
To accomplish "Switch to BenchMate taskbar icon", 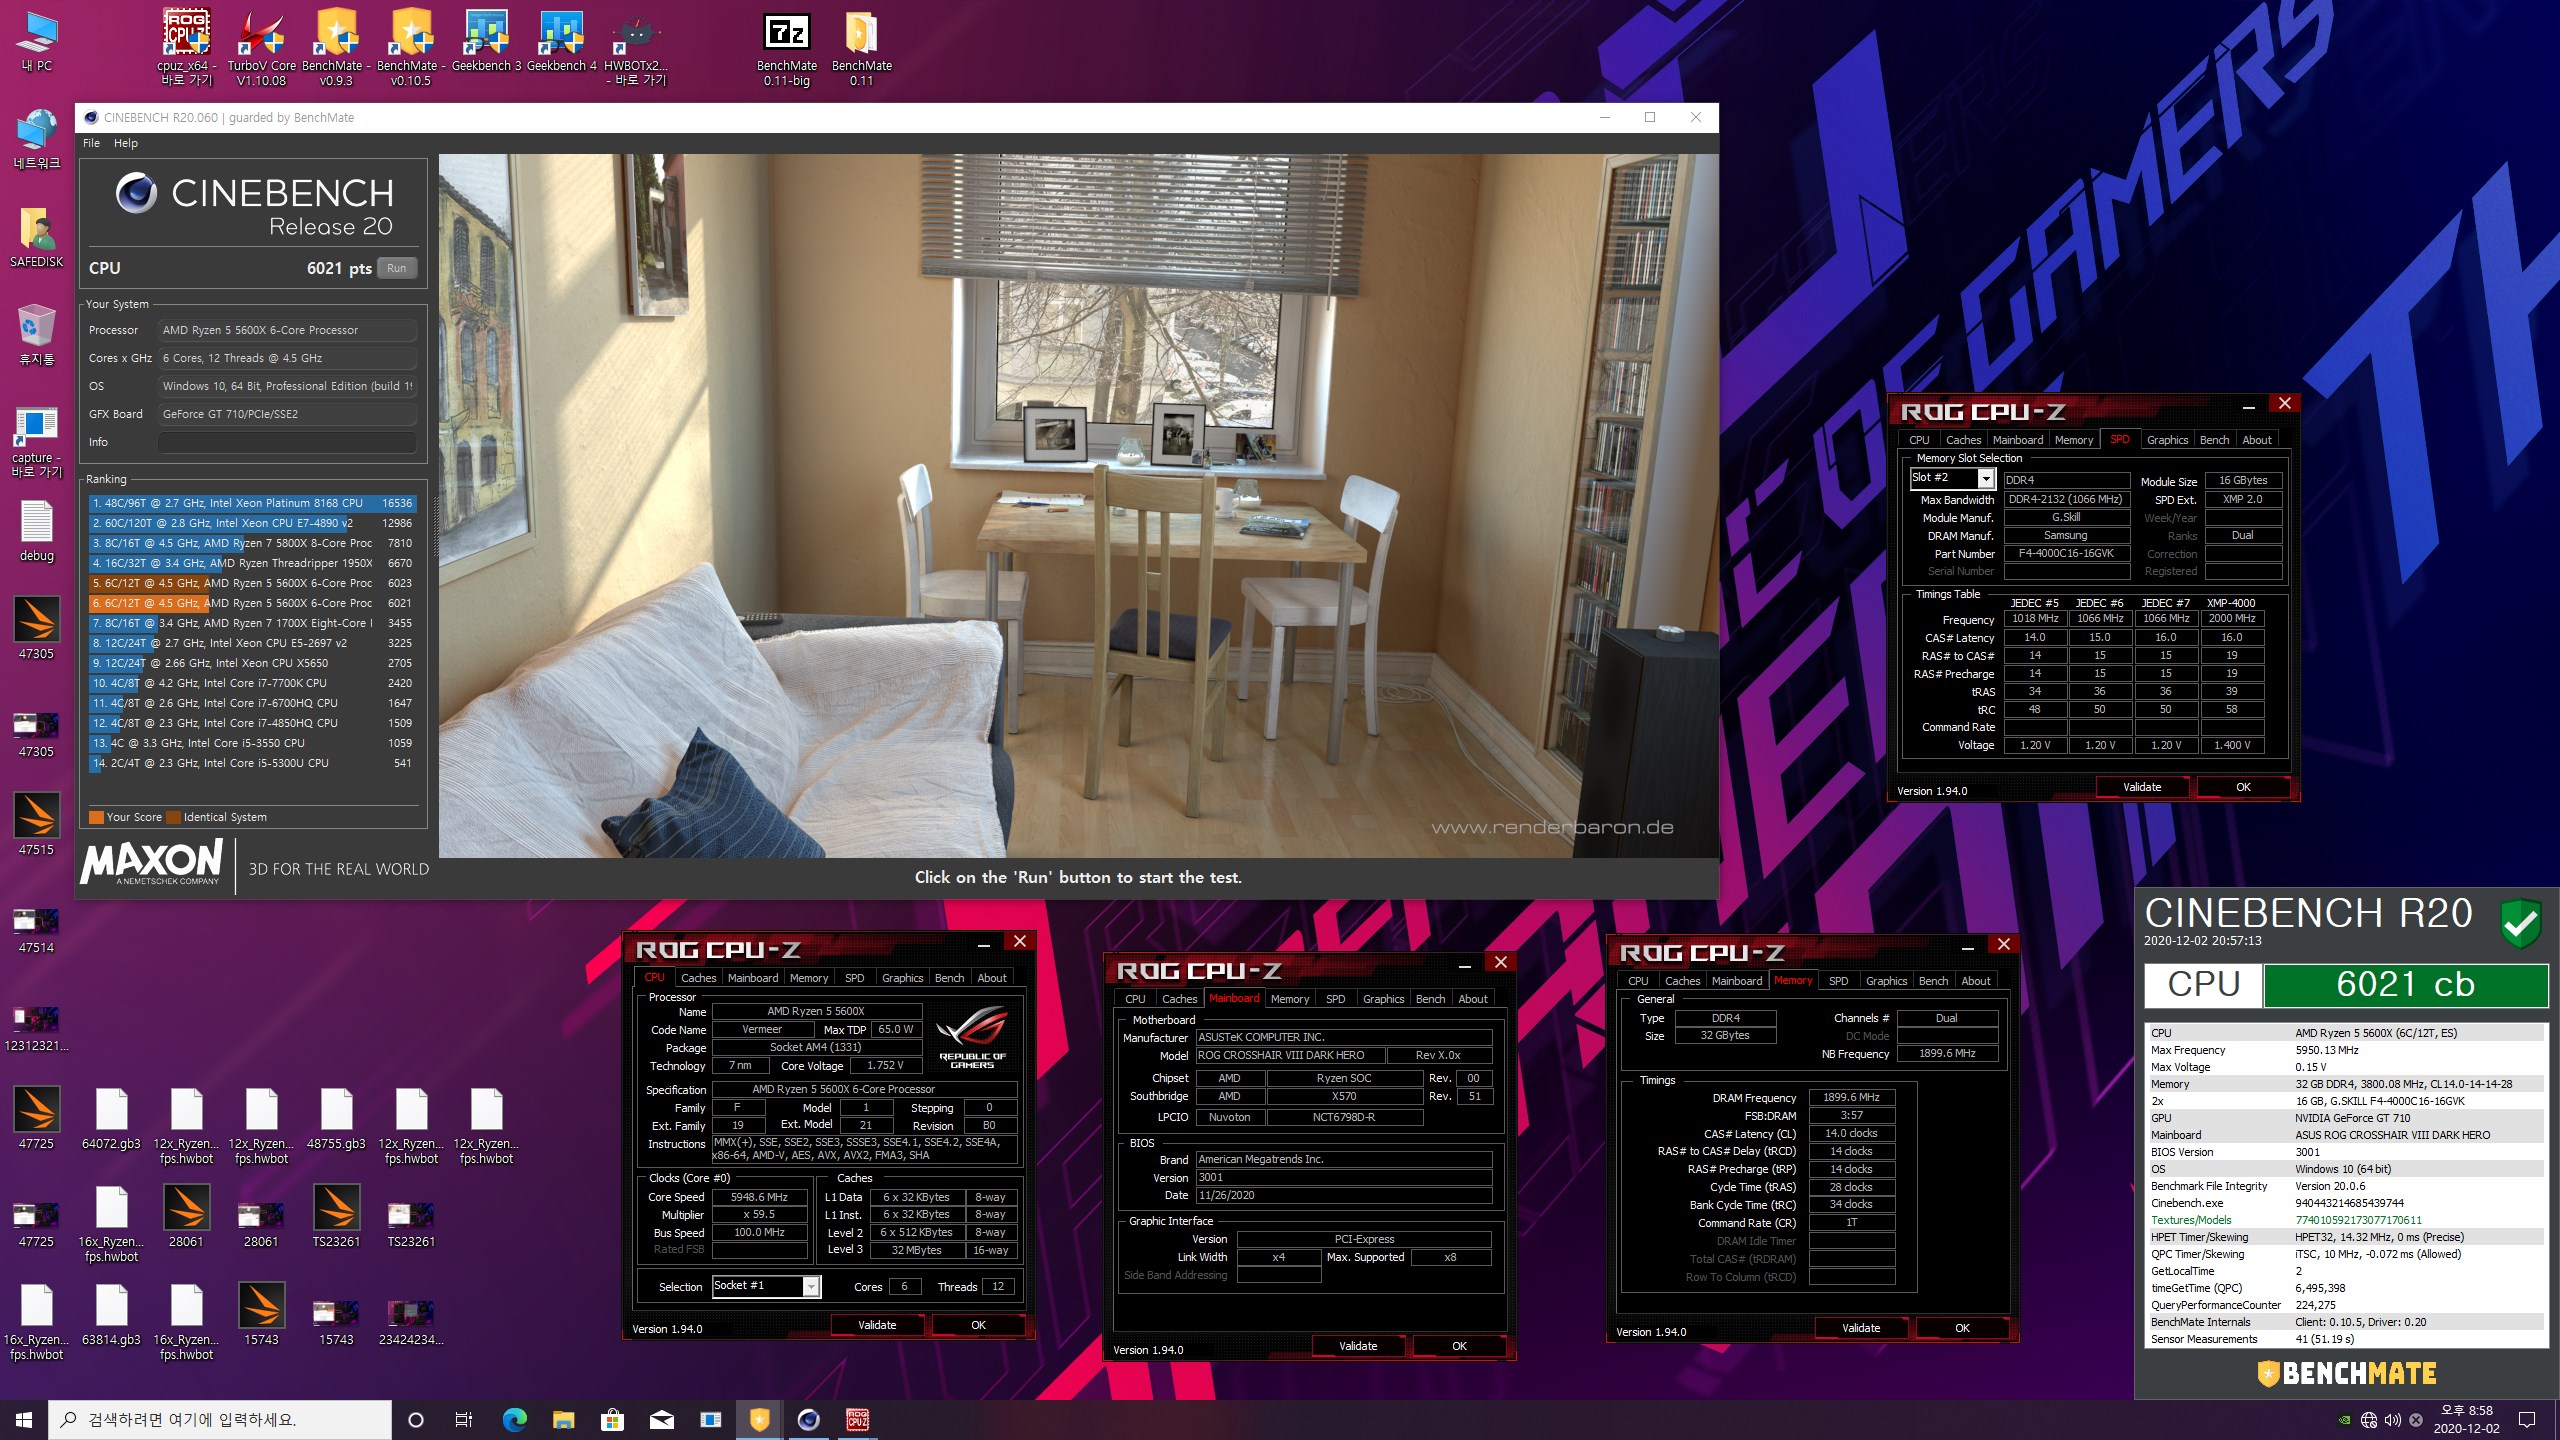I will 759,1419.
